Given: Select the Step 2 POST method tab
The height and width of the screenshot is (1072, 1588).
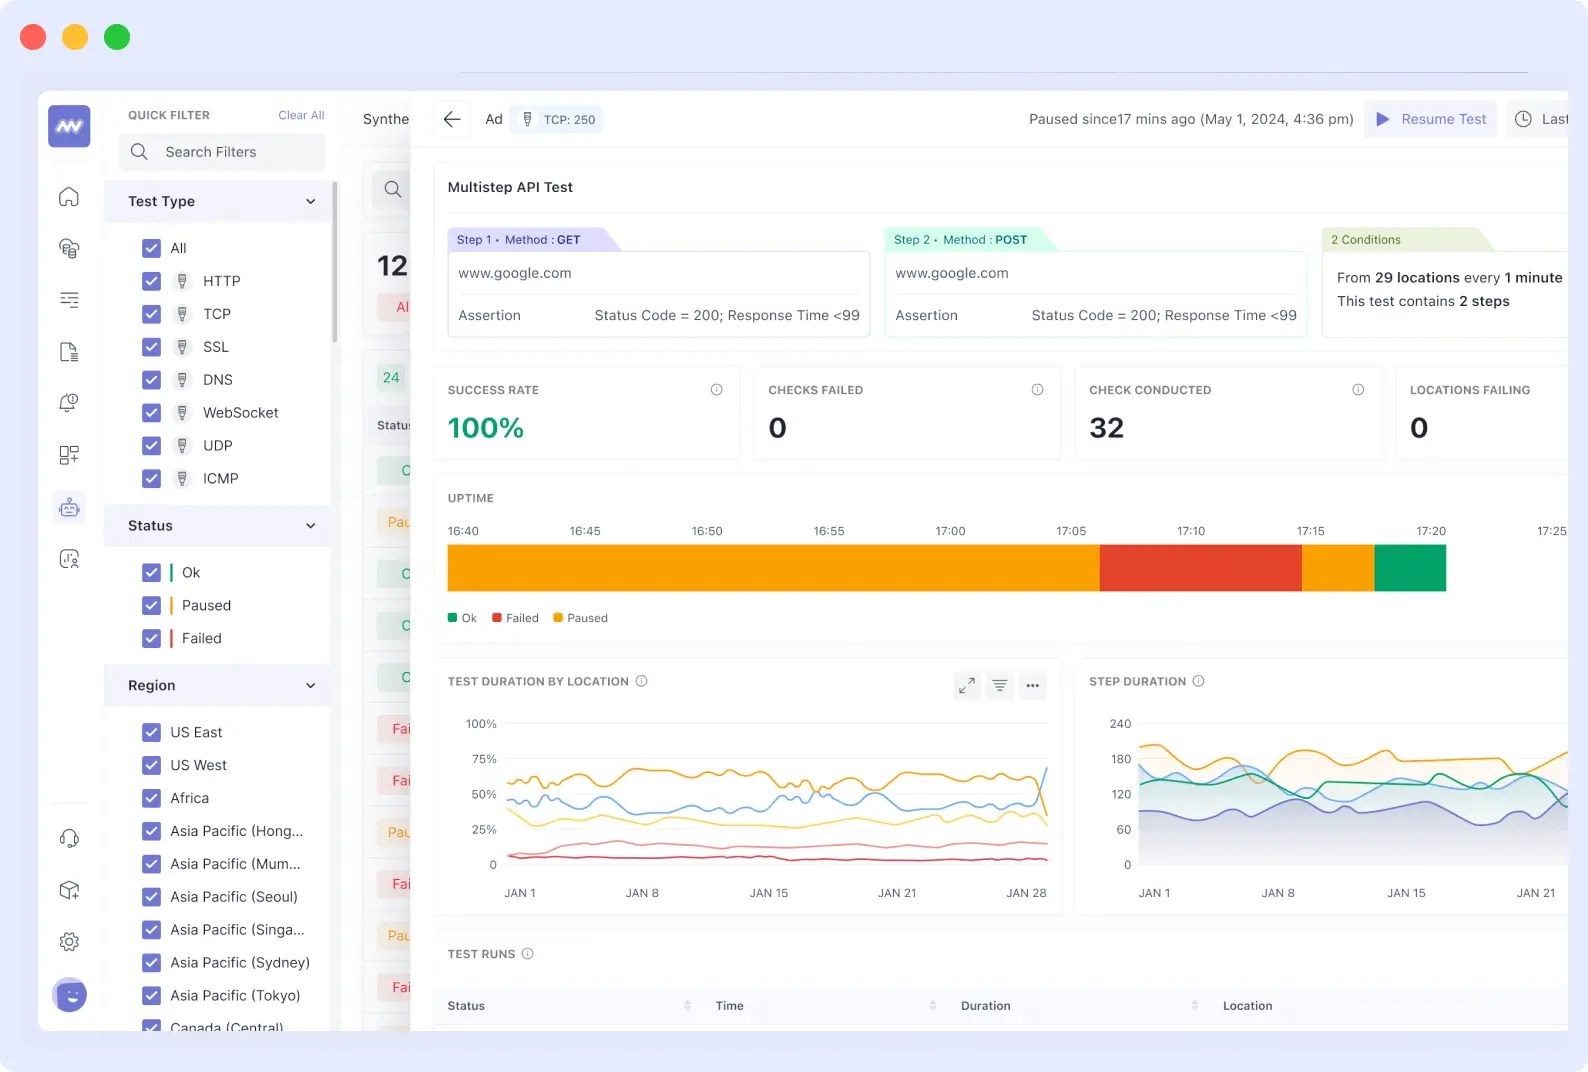Looking at the screenshot, I should (960, 240).
